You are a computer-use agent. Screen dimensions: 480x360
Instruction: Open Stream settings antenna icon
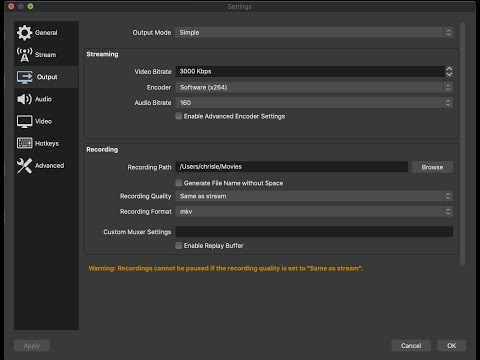tap(24, 55)
